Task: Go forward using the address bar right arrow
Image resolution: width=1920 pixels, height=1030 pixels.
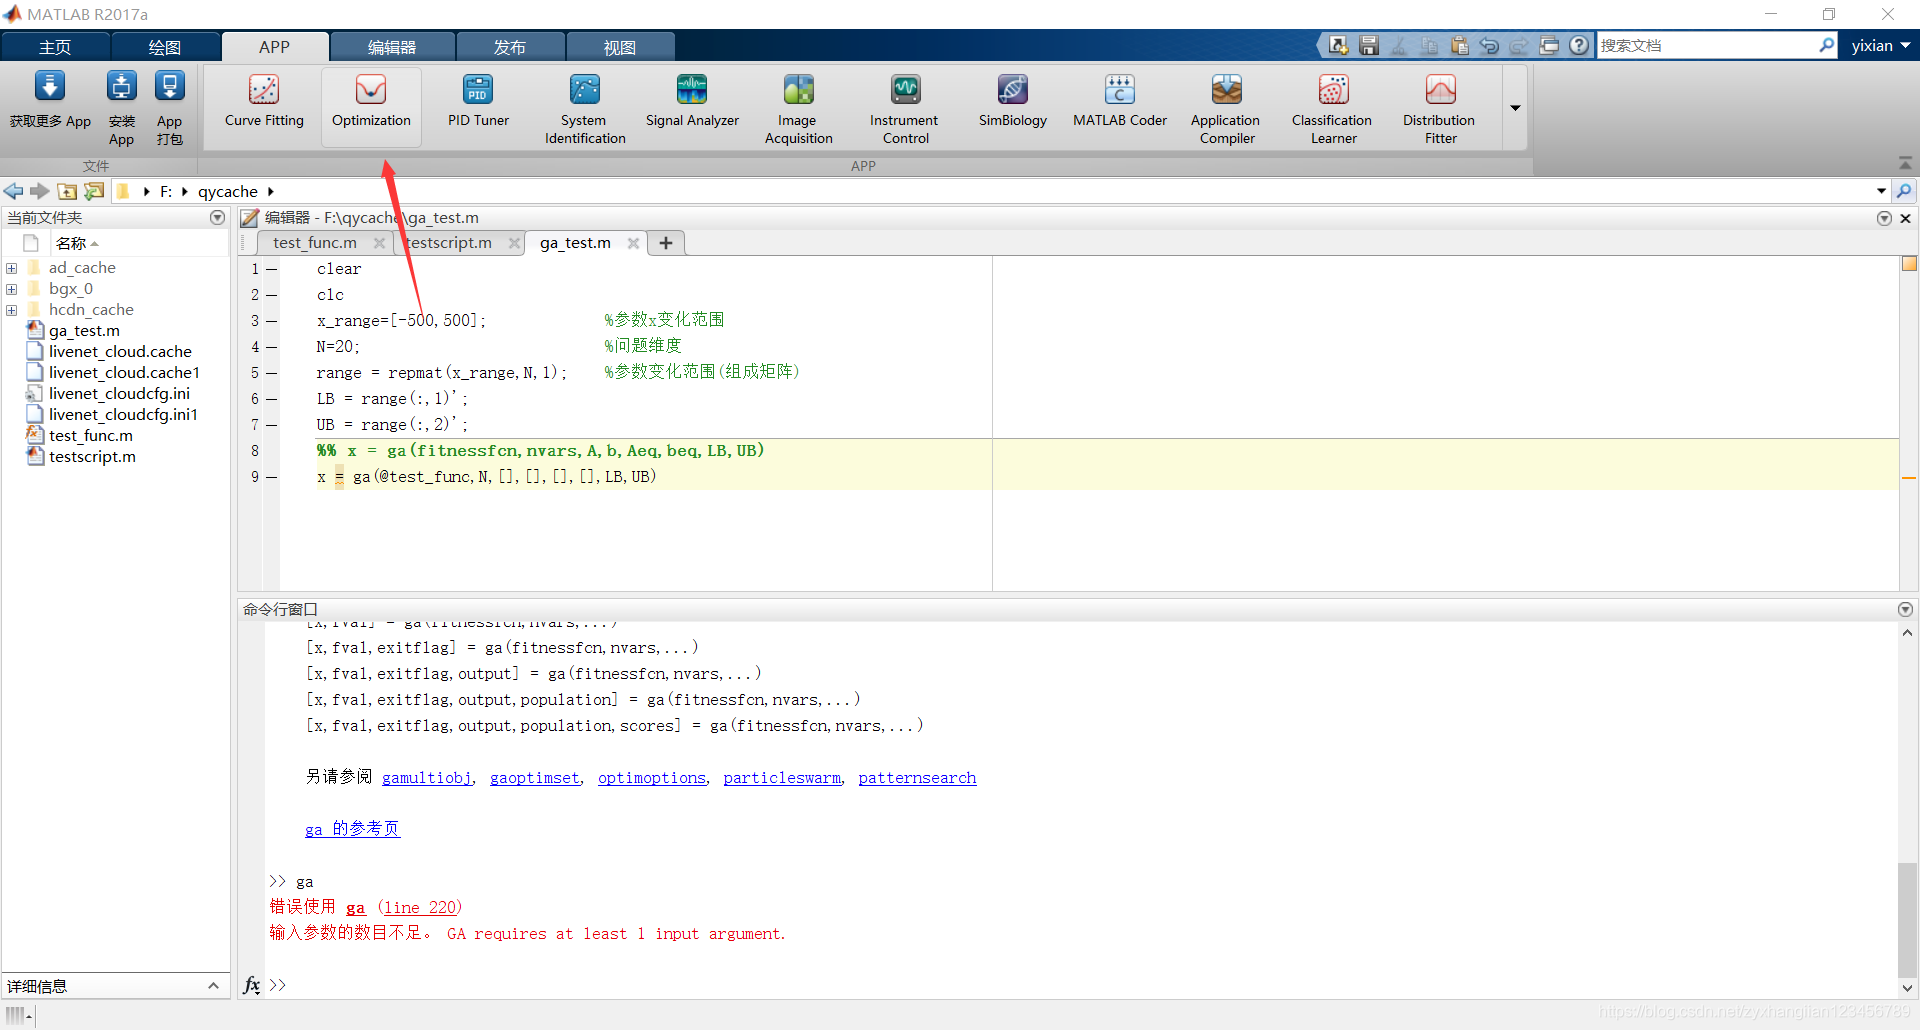Action: click(40, 191)
